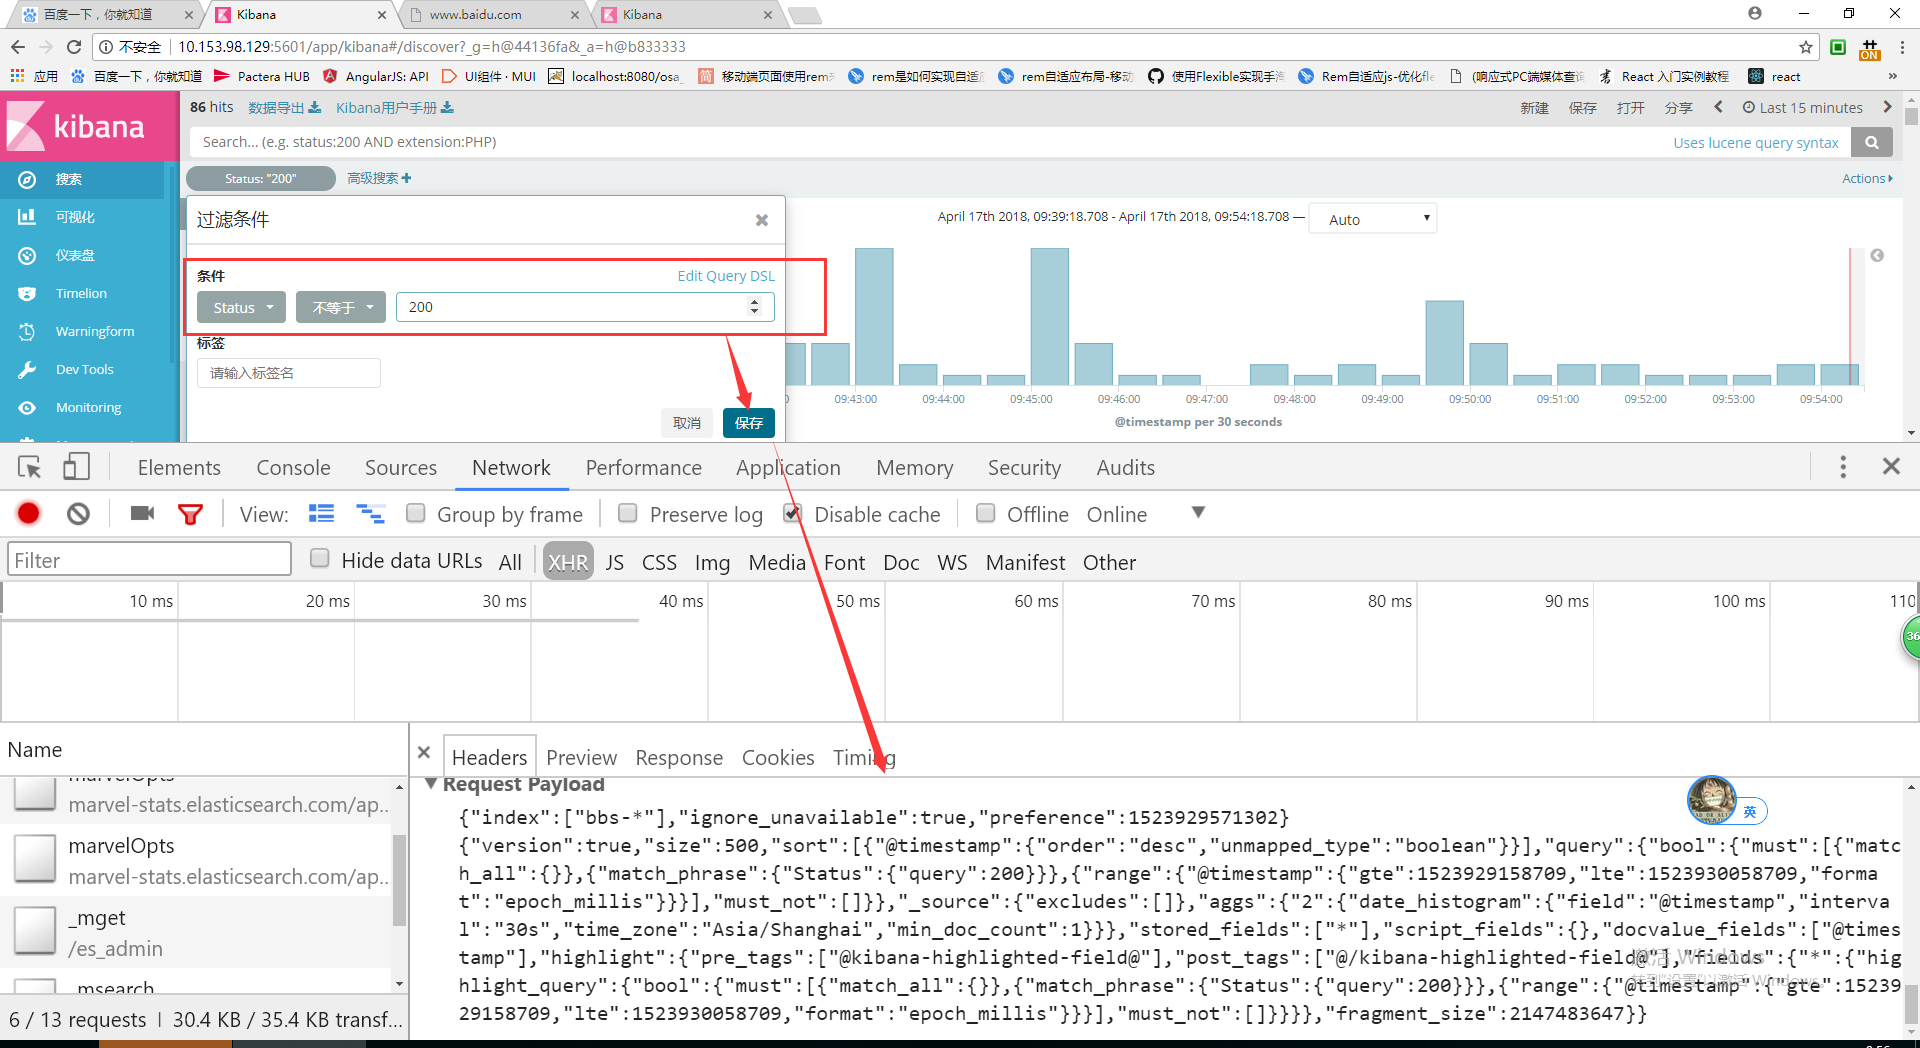Click the 保存 button in filter dialog
Image resolution: width=1920 pixels, height=1048 pixels.
(x=749, y=423)
